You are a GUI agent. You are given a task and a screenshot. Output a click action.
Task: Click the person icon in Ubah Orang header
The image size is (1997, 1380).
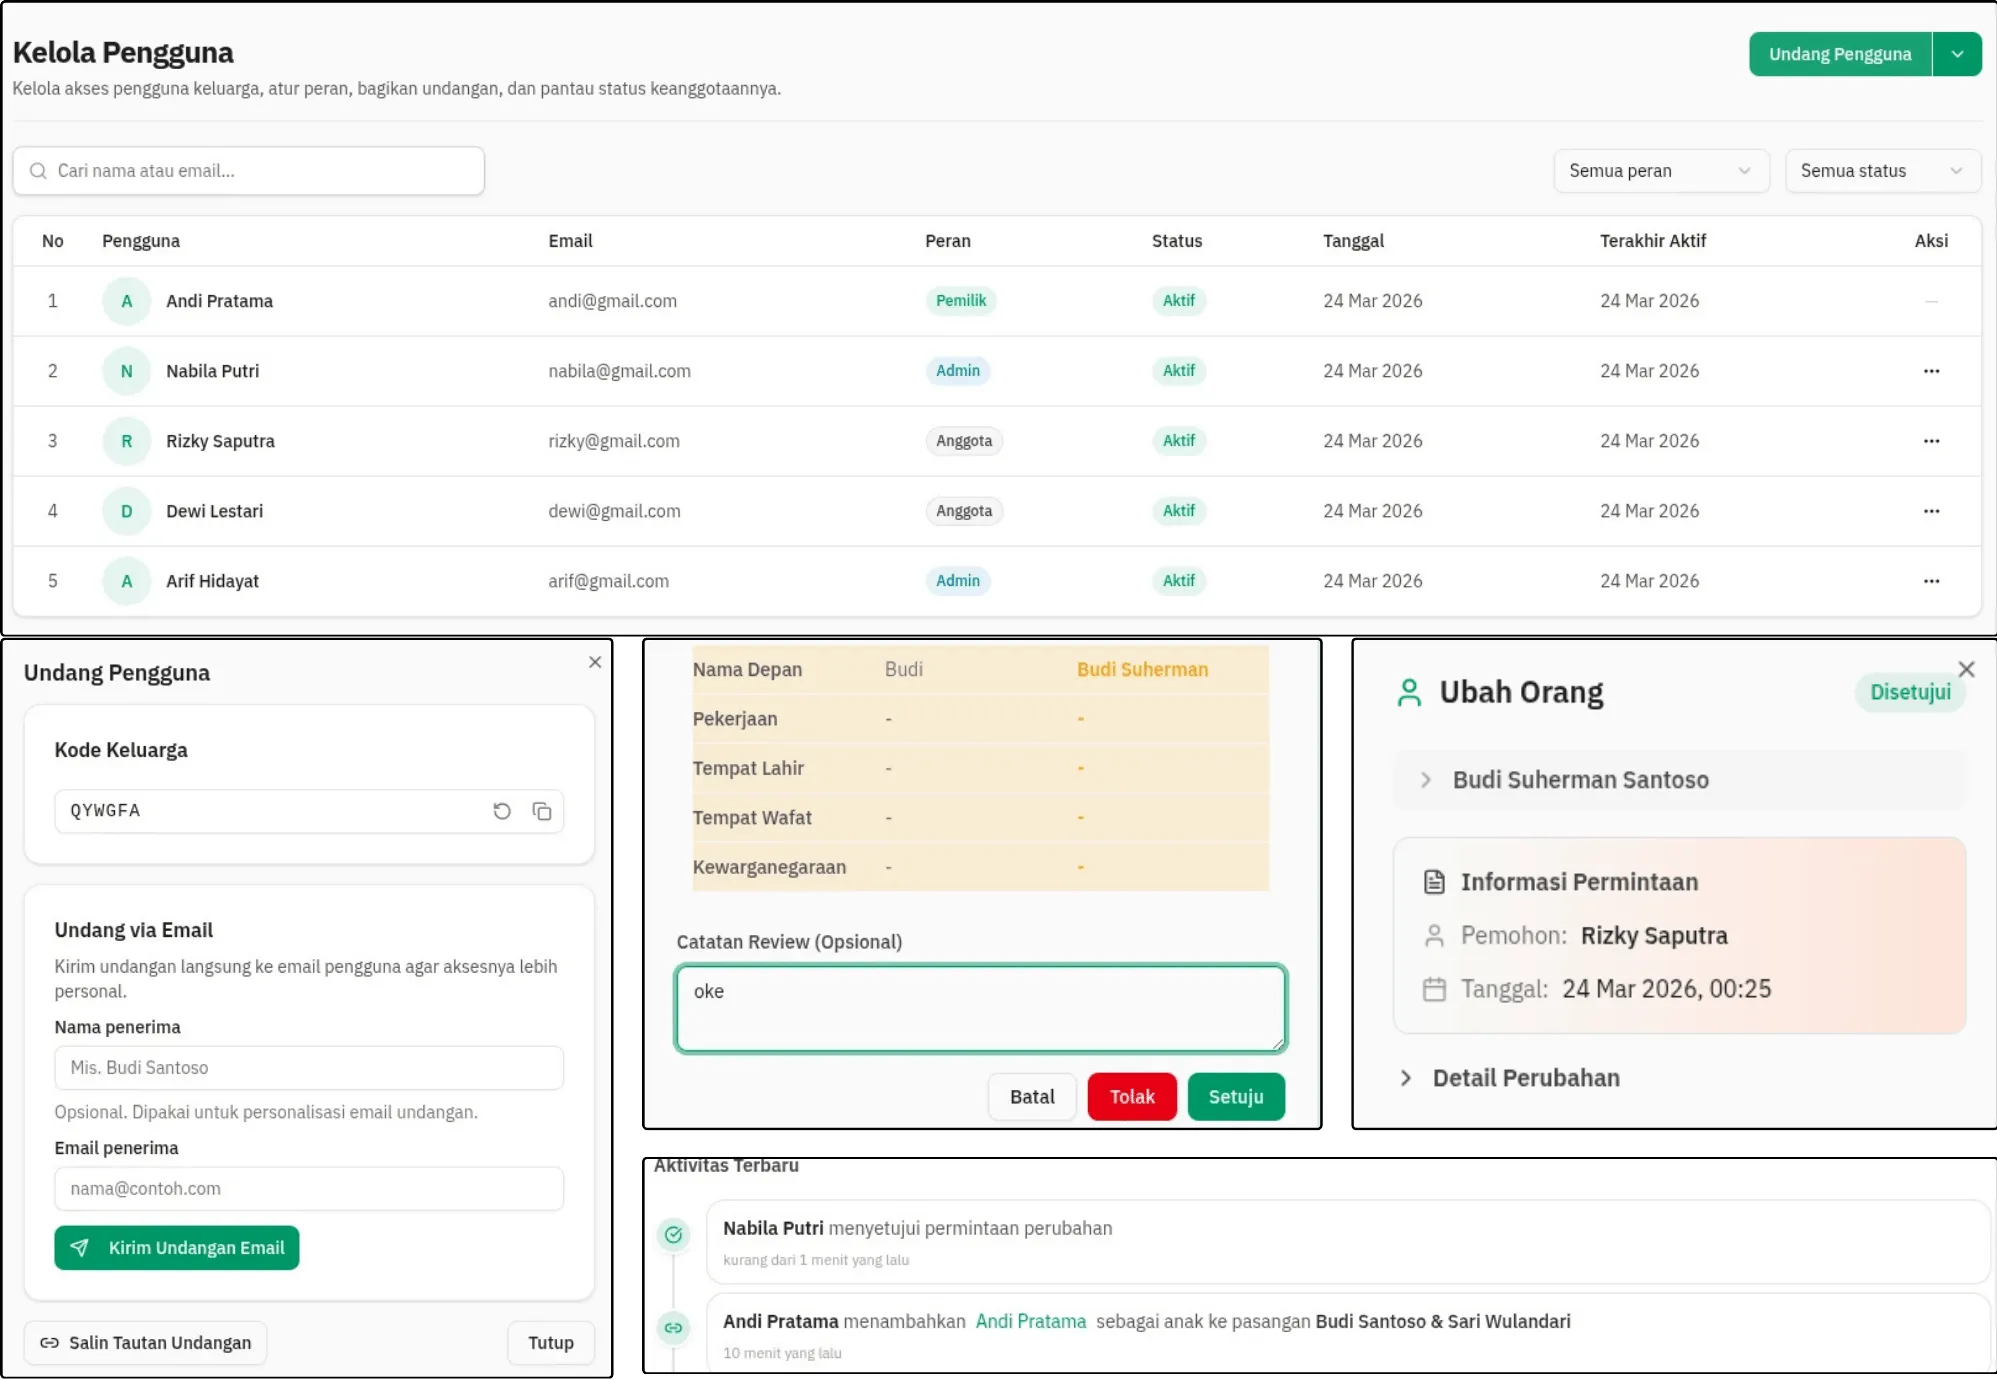click(1410, 691)
